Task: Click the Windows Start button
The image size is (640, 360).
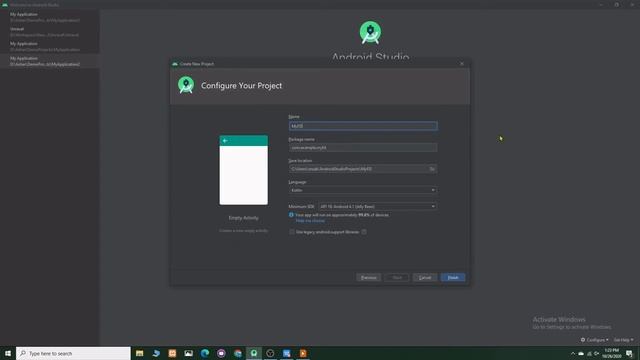Action: [8, 353]
